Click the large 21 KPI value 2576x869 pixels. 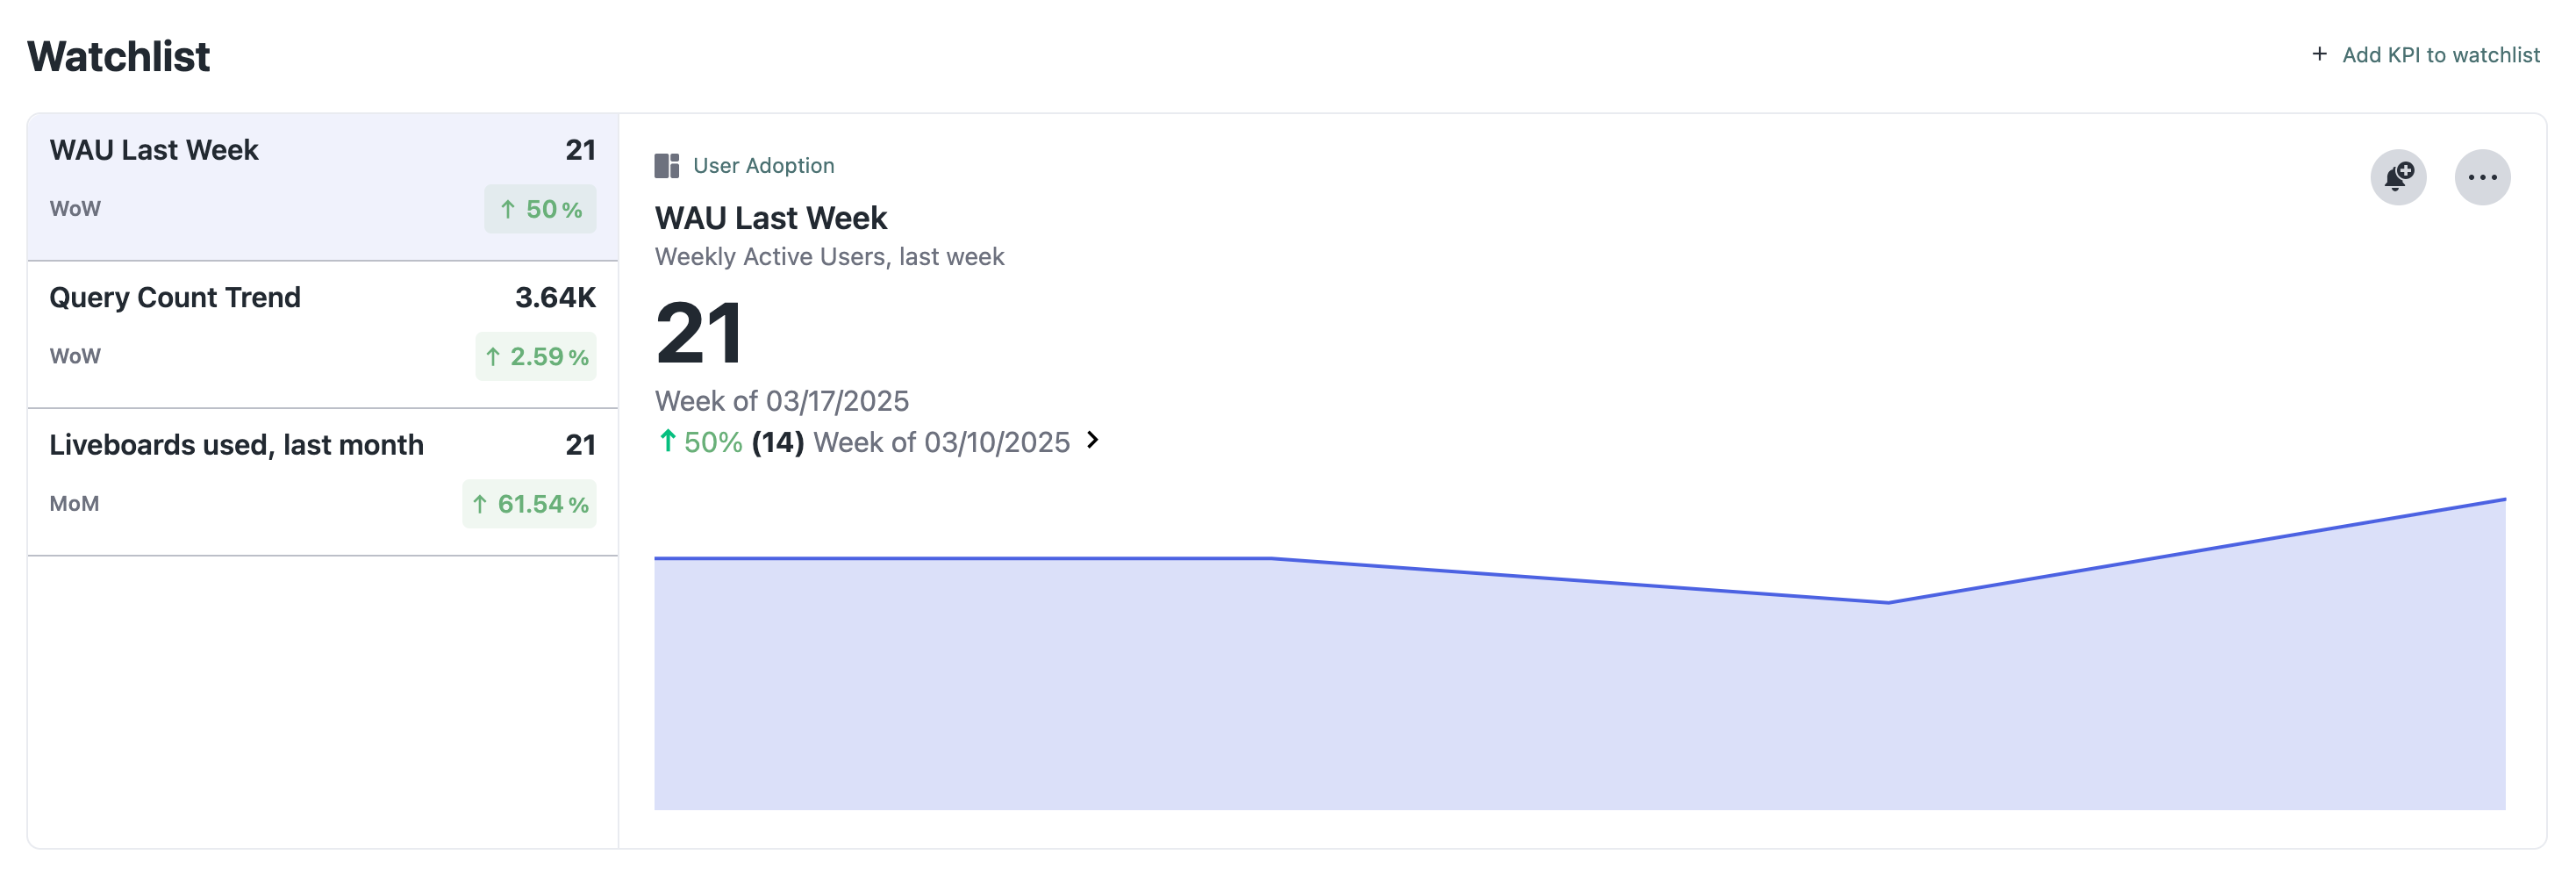pos(699,333)
